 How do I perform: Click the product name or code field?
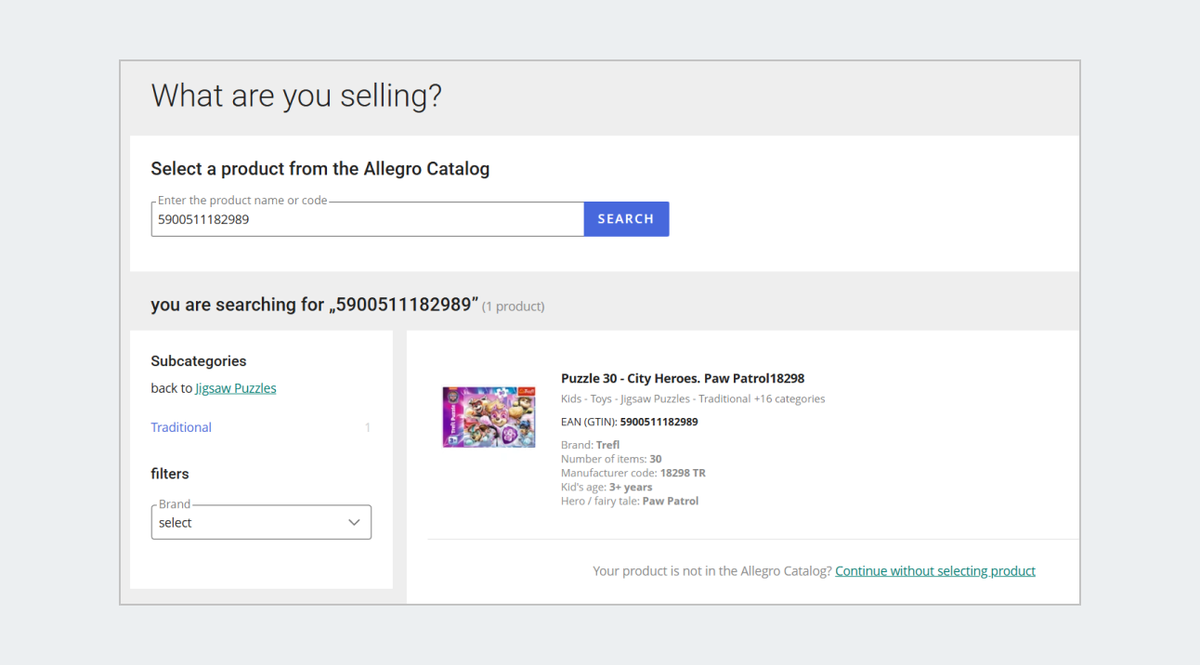[x=367, y=220]
